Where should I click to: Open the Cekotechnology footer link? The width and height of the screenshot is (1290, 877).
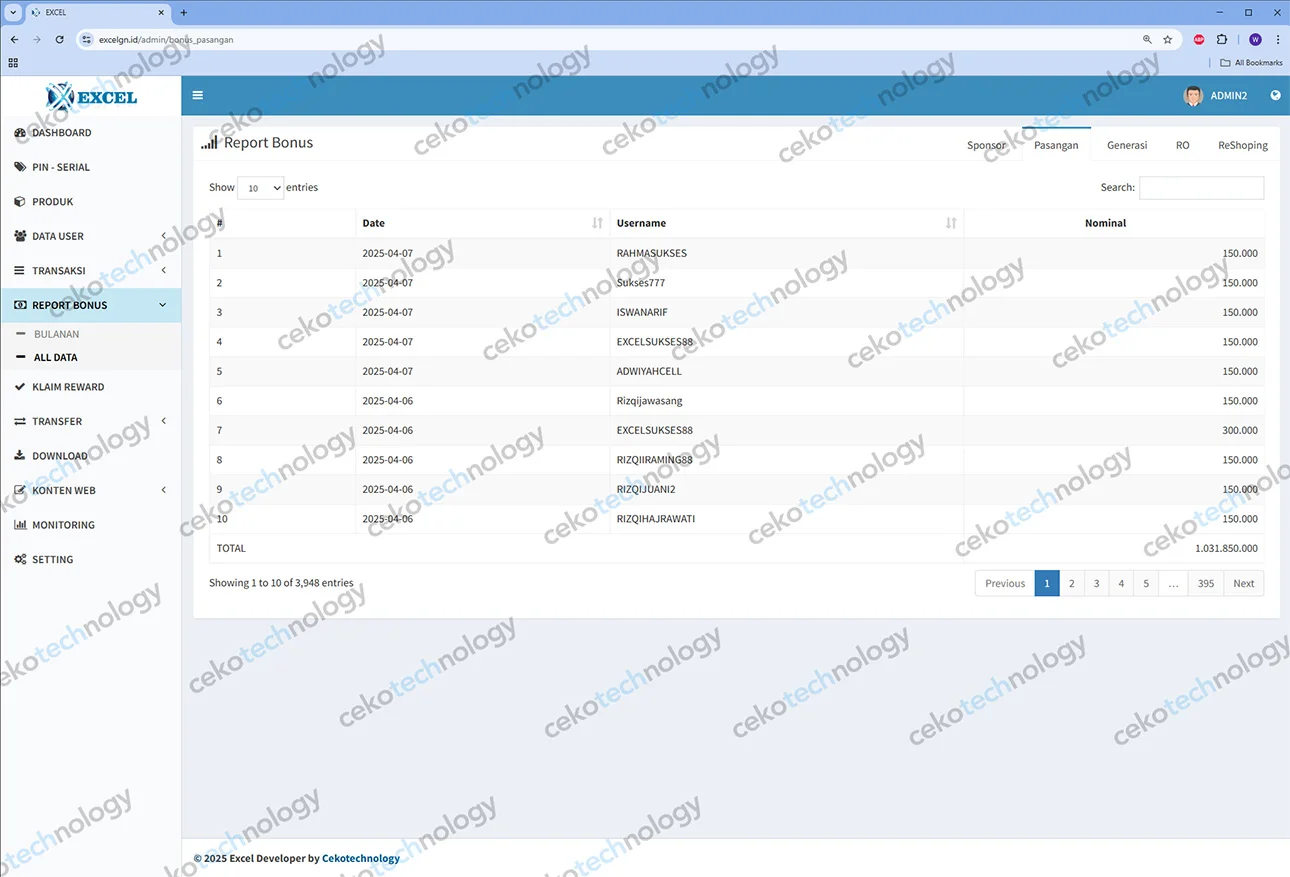coord(360,859)
